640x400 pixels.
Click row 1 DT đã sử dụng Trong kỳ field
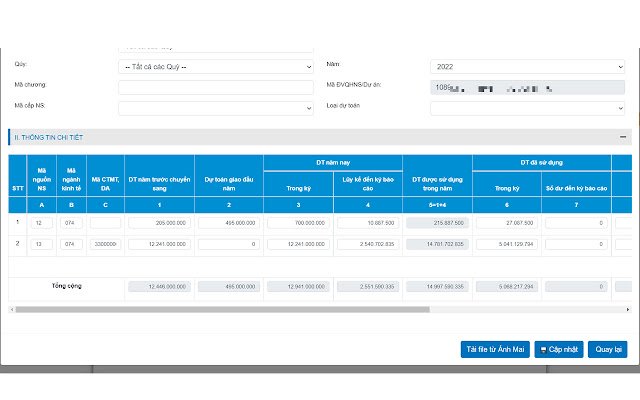point(507,223)
